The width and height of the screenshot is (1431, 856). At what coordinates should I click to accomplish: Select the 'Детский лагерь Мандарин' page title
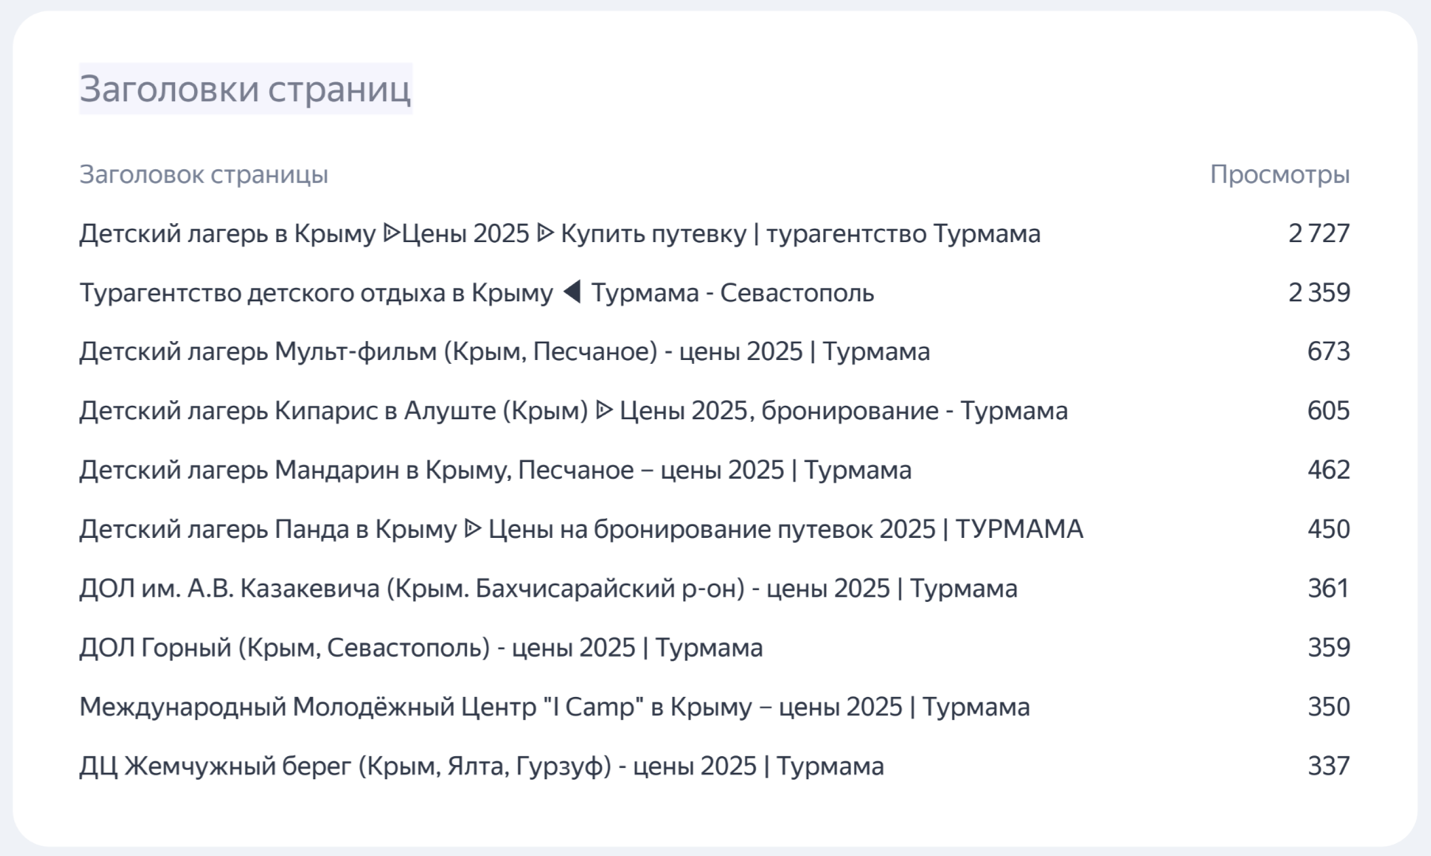[495, 470]
